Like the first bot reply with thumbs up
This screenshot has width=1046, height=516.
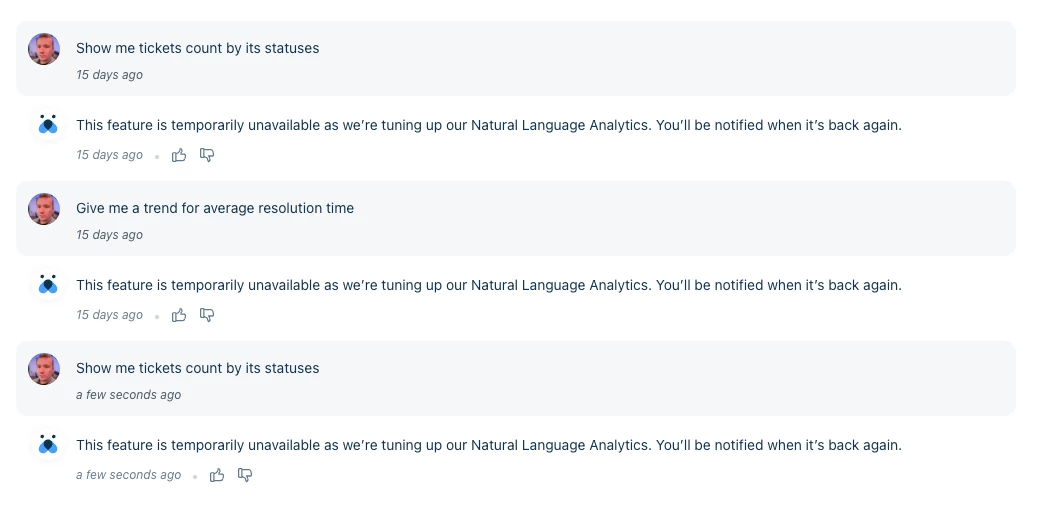[179, 155]
